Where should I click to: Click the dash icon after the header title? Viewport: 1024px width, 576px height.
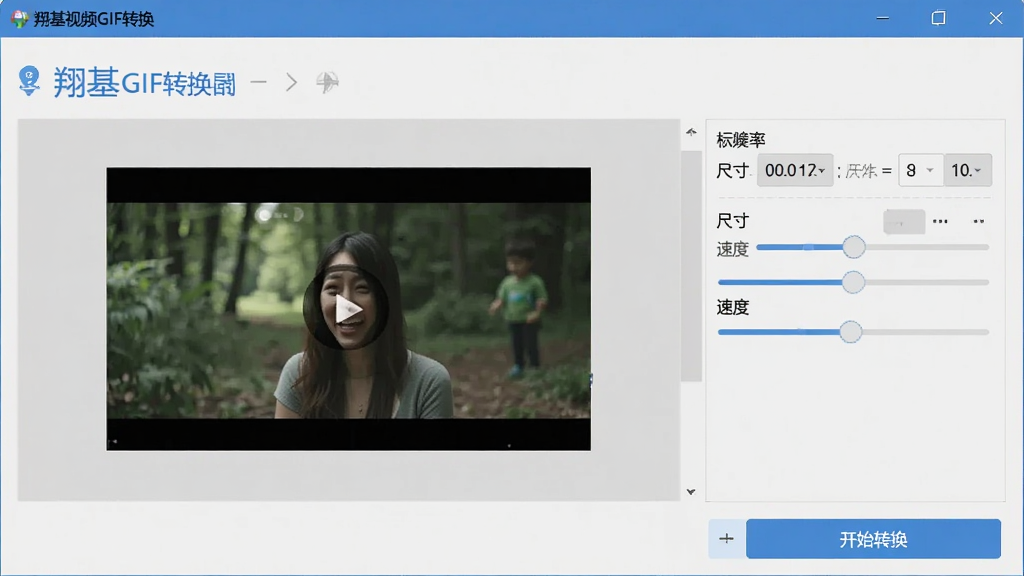click(x=259, y=82)
